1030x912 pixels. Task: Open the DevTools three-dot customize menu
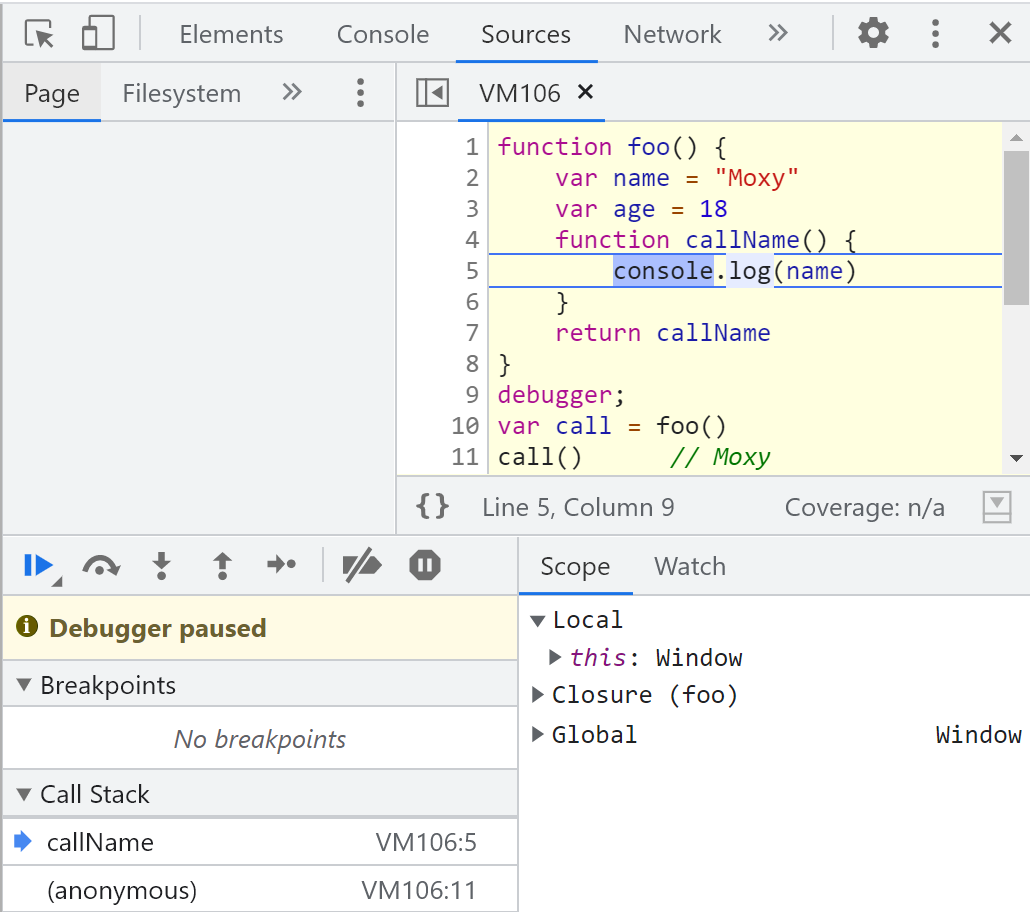pos(935,34)
